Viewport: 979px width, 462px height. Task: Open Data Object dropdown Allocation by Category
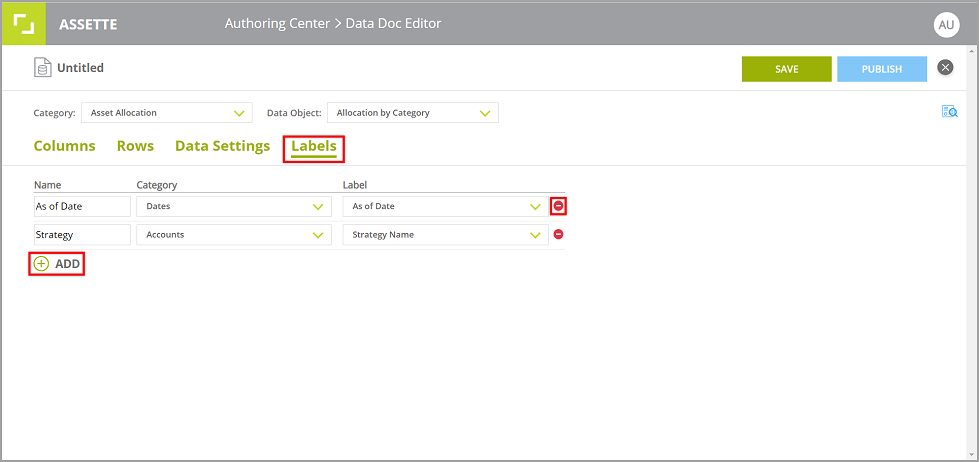tap(413, 113)
